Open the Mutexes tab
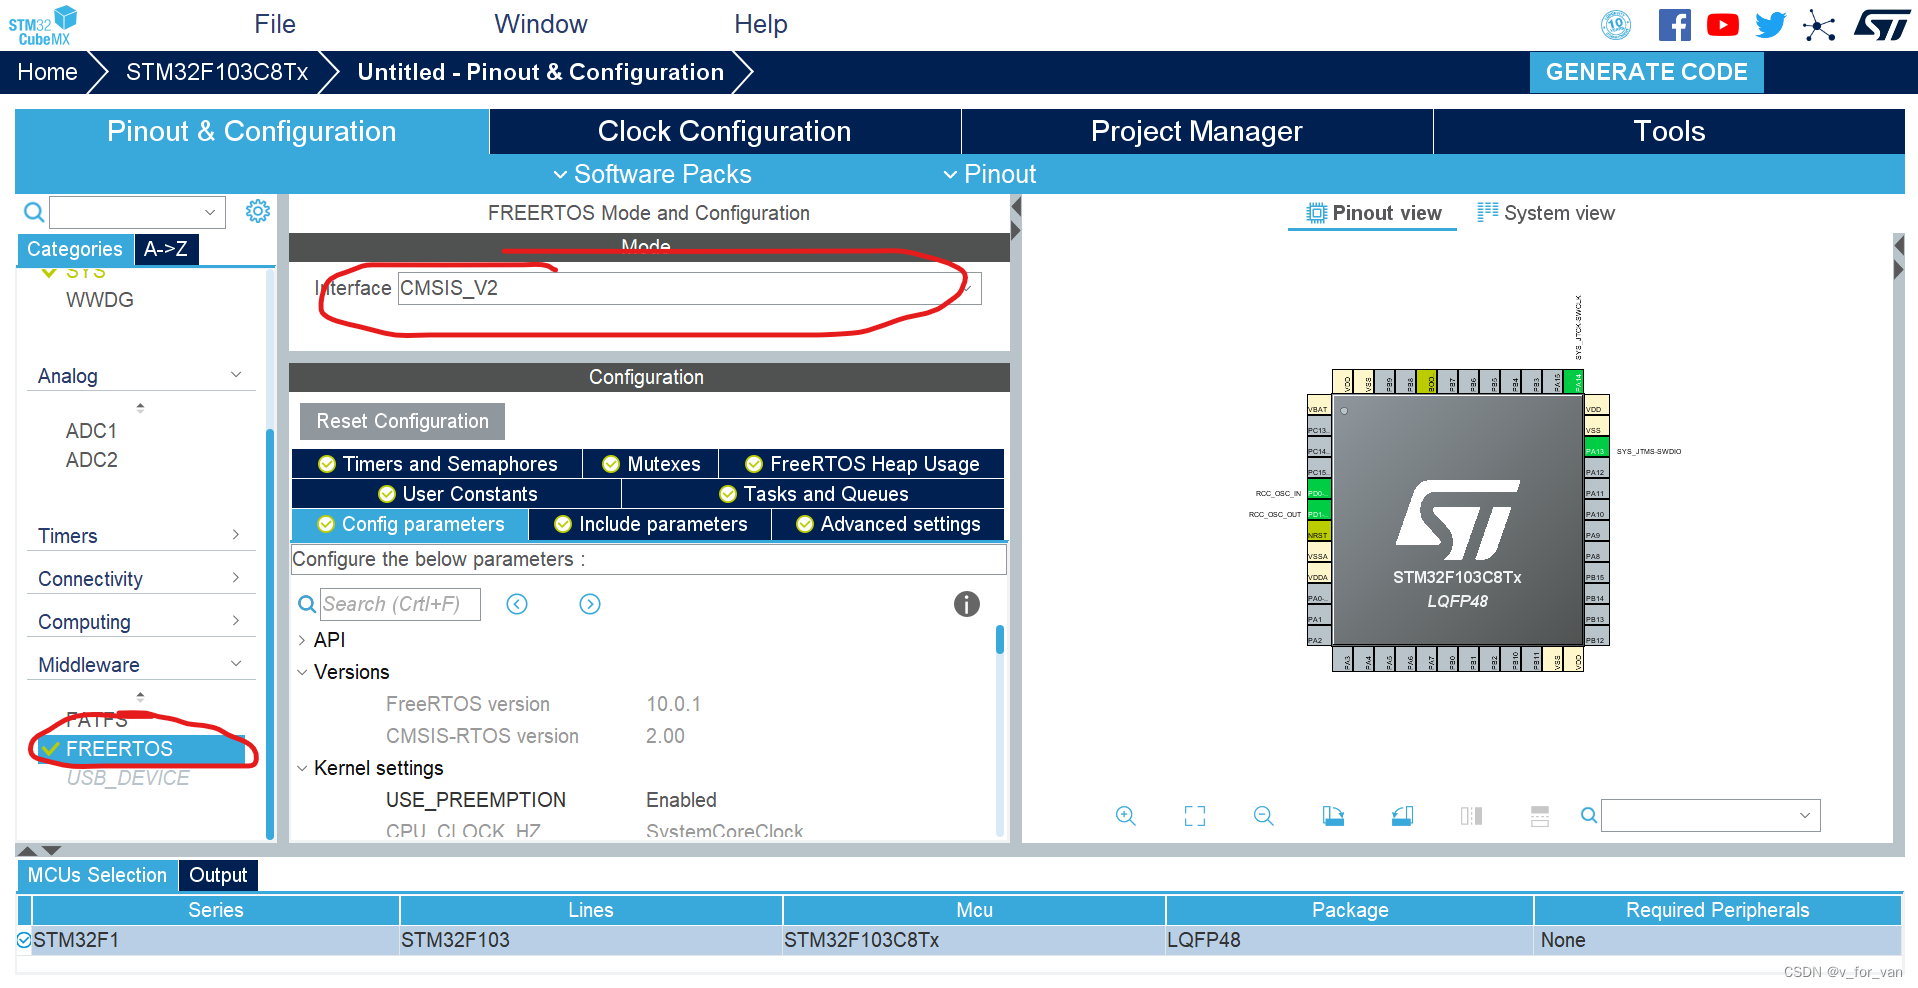1918x988 pixels. point(650,464)
